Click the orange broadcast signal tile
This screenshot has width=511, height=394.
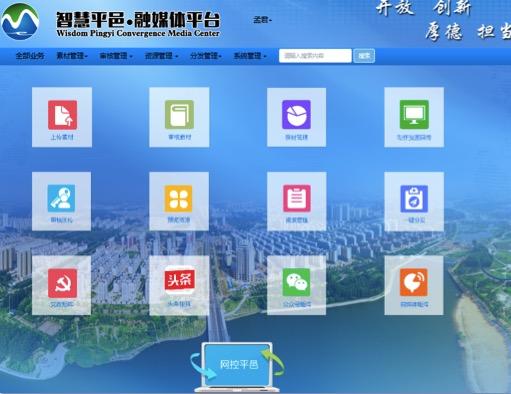414,285
